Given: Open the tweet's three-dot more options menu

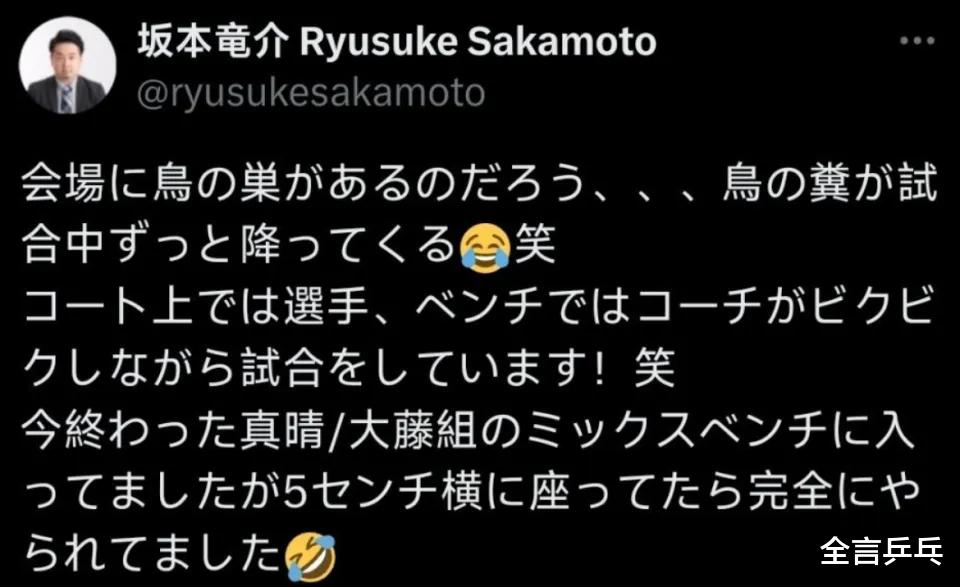Looking at the screenshot, I should tap(917, 41).
